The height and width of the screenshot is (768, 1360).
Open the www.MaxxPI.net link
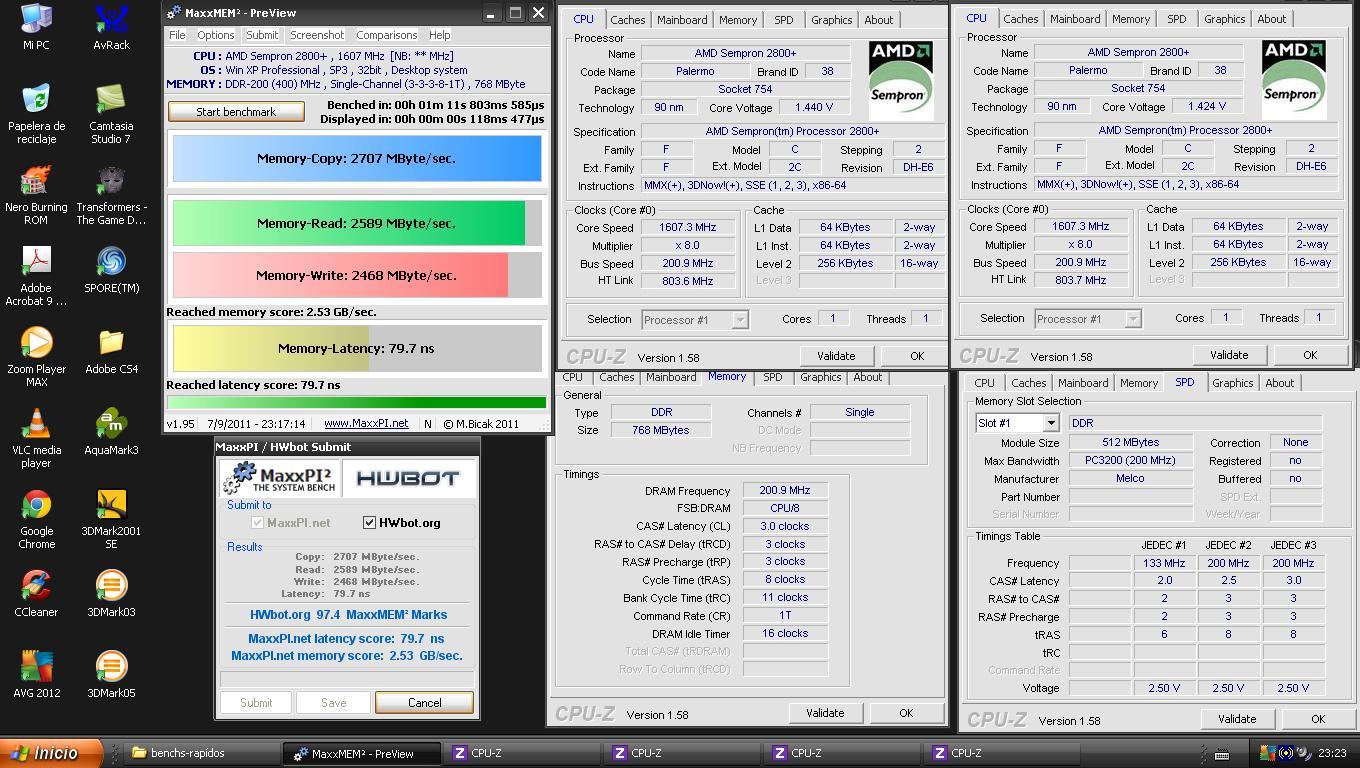tap(366, 424)
